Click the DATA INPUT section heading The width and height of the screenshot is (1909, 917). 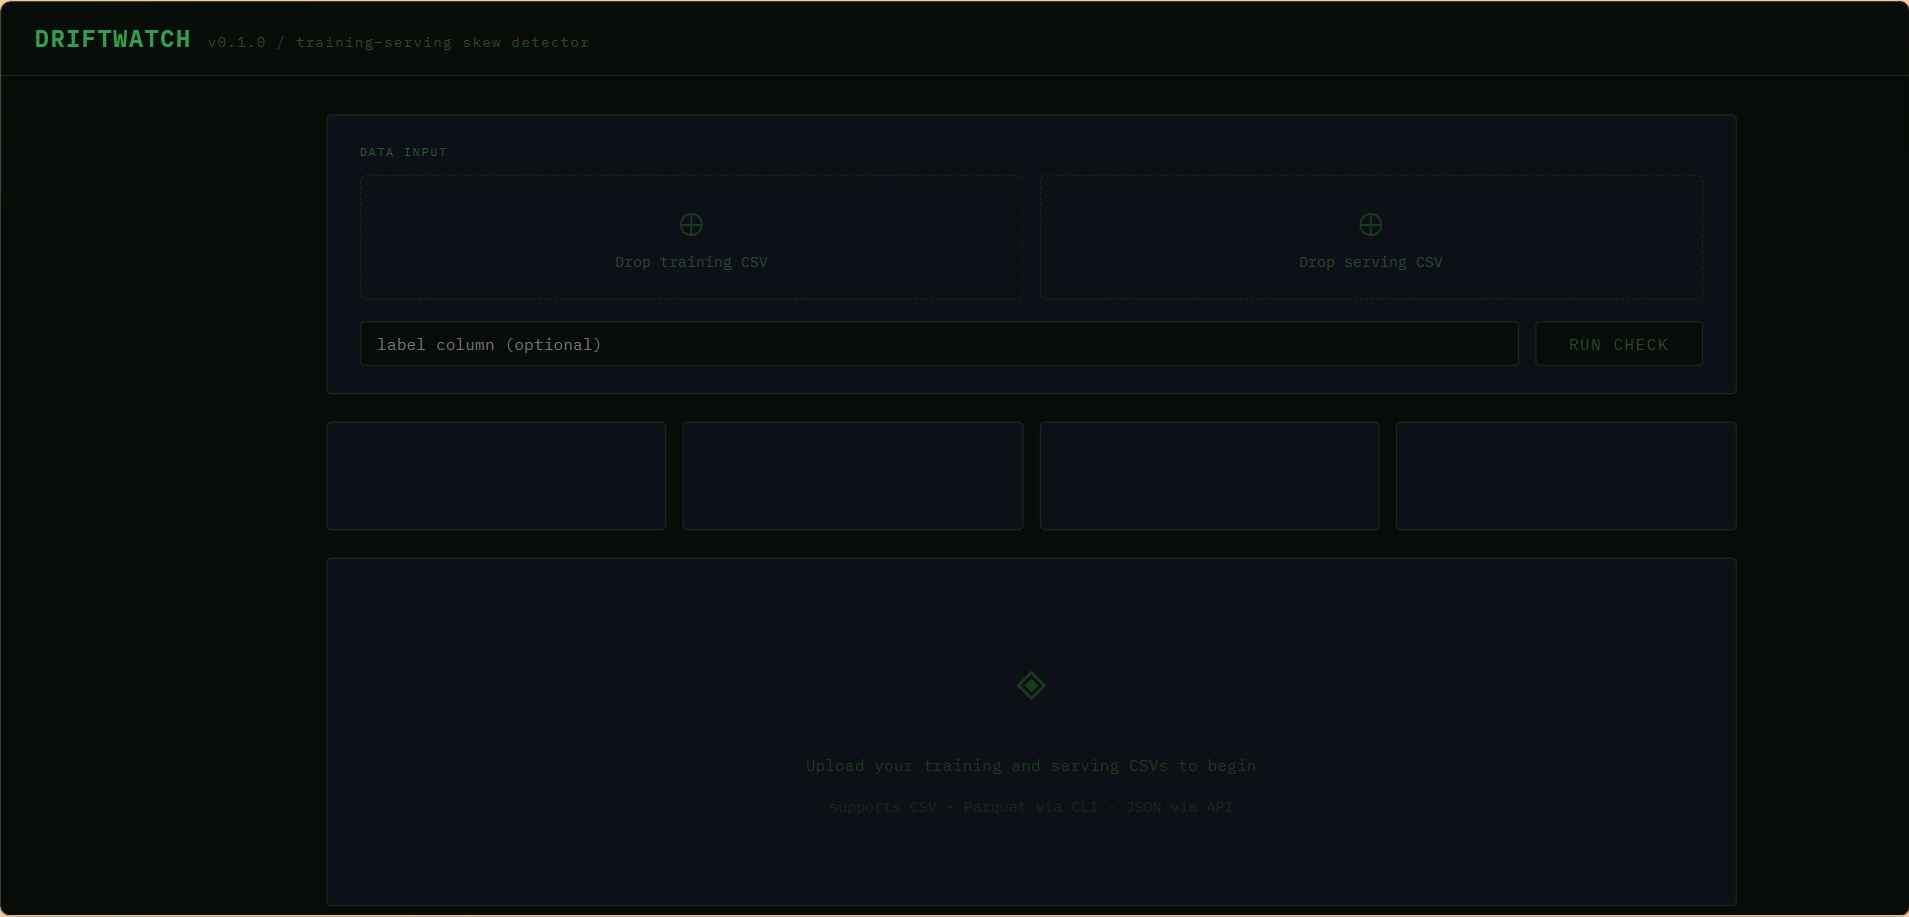pyautogui.click(x=403, y=152)
